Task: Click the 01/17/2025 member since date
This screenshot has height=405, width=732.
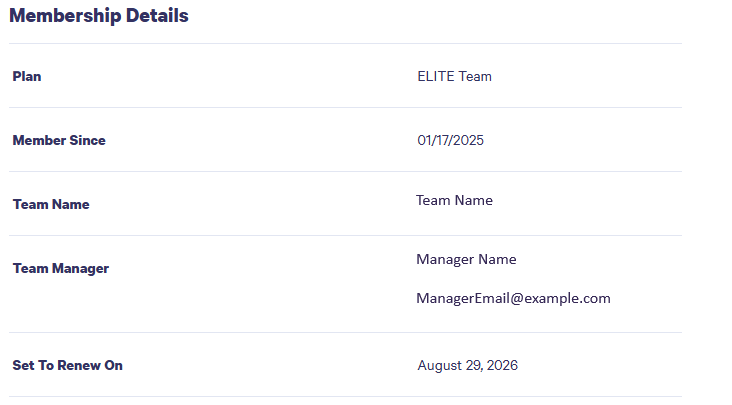Action: (x=450, y=140)
